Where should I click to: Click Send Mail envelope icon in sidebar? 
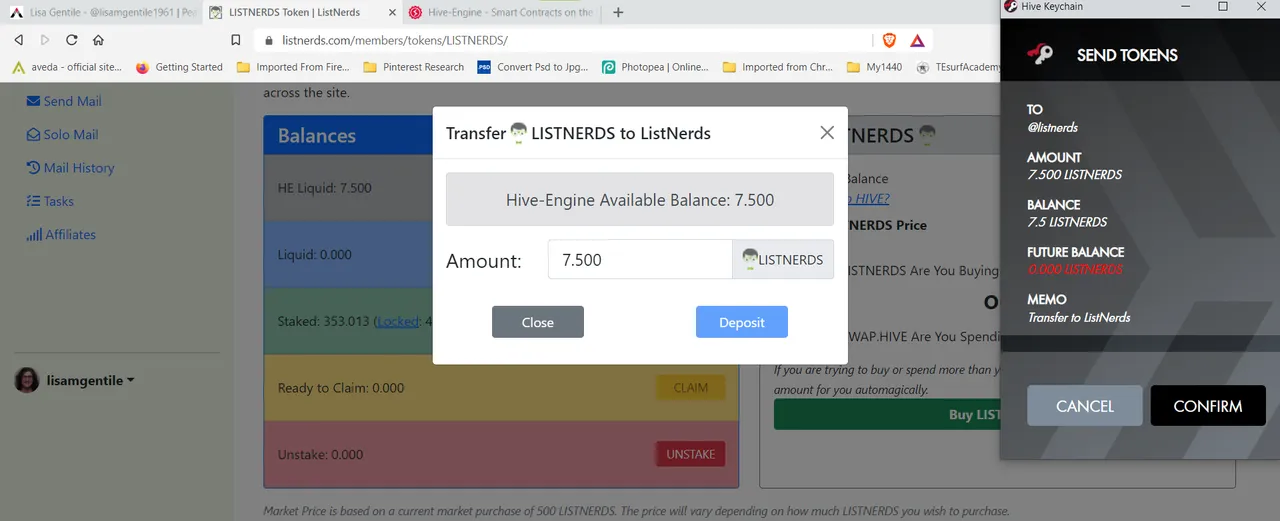click(x=33, y=101)
